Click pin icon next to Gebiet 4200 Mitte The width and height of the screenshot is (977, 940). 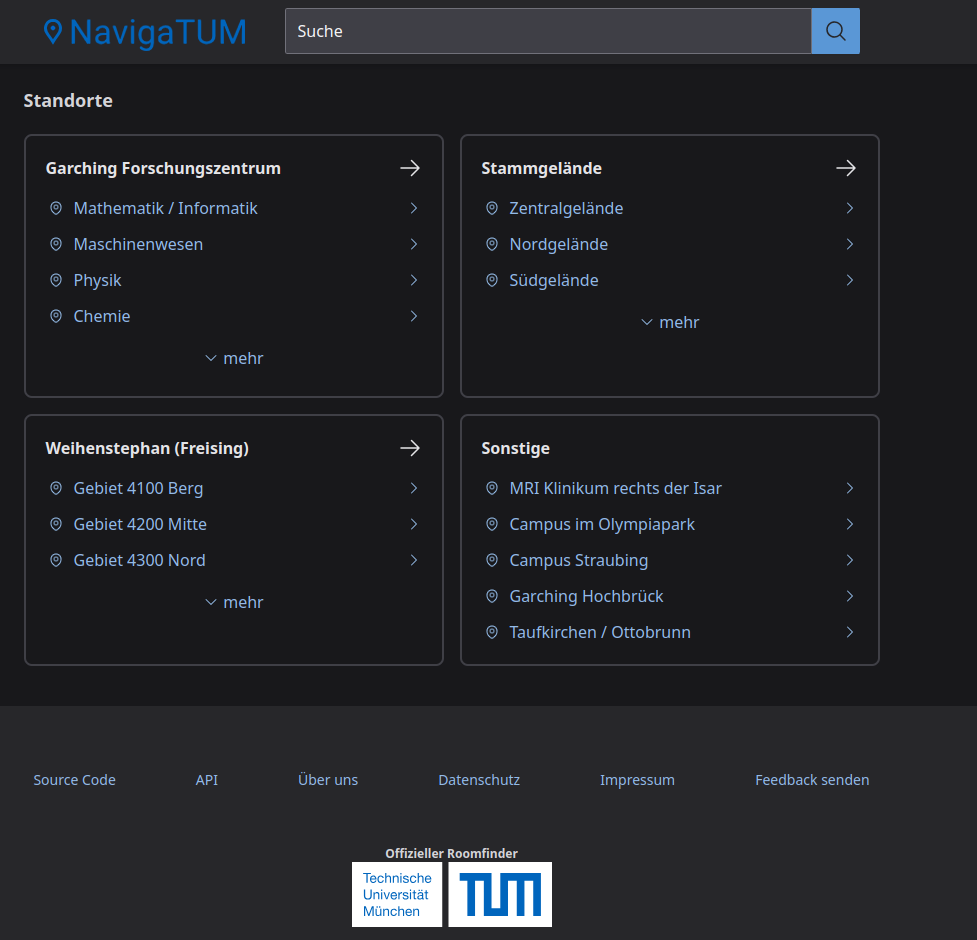56,525
